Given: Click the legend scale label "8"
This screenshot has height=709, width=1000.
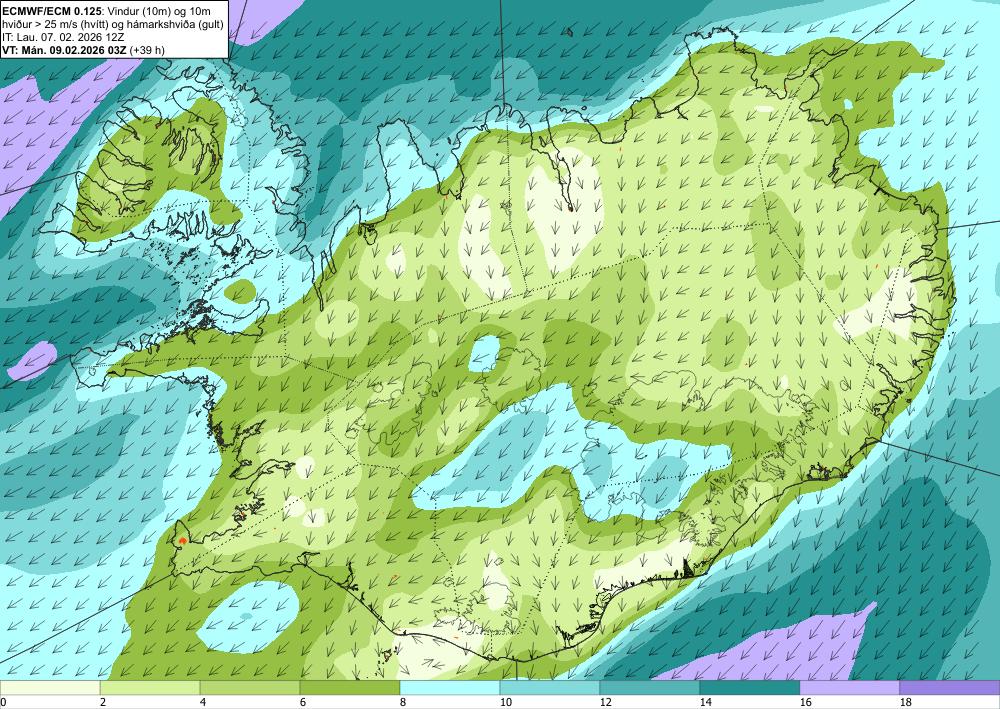Looking at the screenshot, I should [403, 702].
